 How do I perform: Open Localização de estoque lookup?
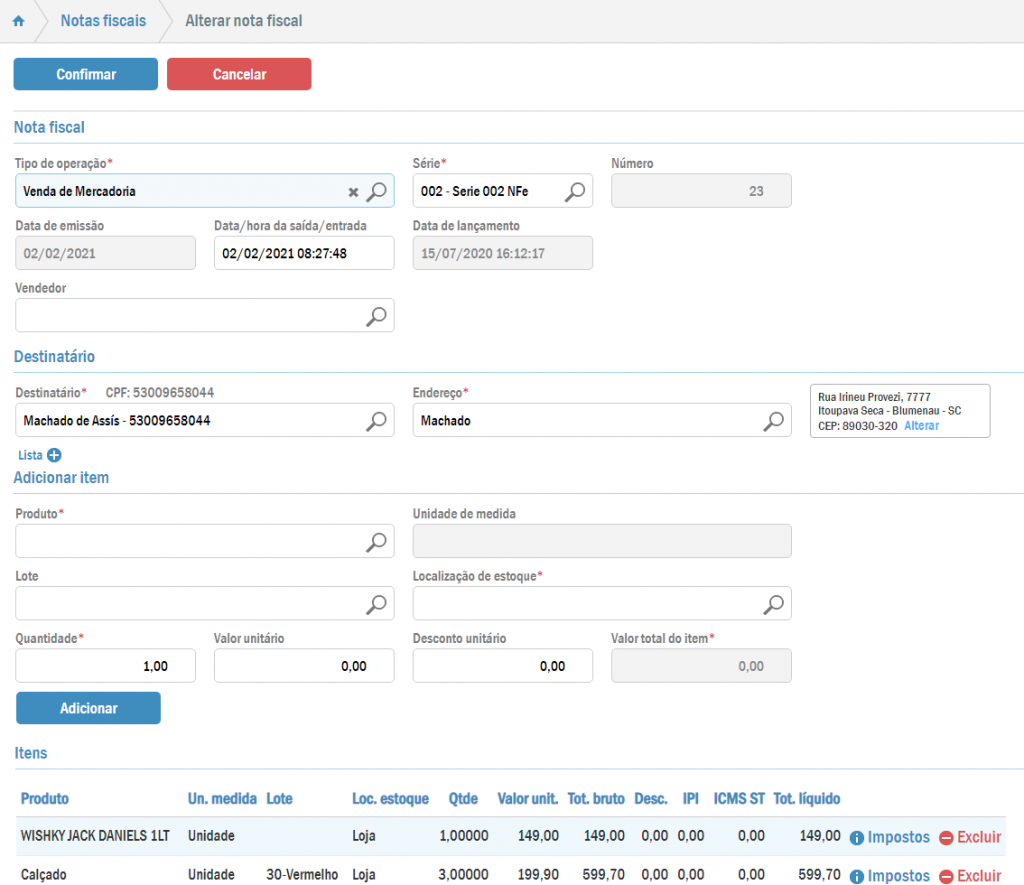(774, 604)
